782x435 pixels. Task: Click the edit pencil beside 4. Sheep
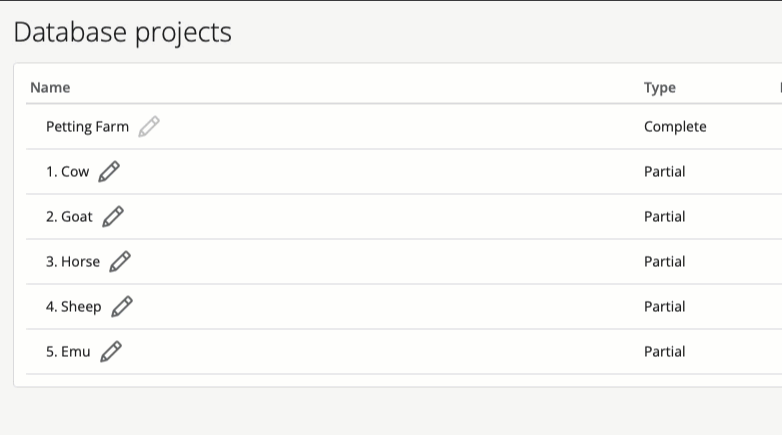[122, 306]
